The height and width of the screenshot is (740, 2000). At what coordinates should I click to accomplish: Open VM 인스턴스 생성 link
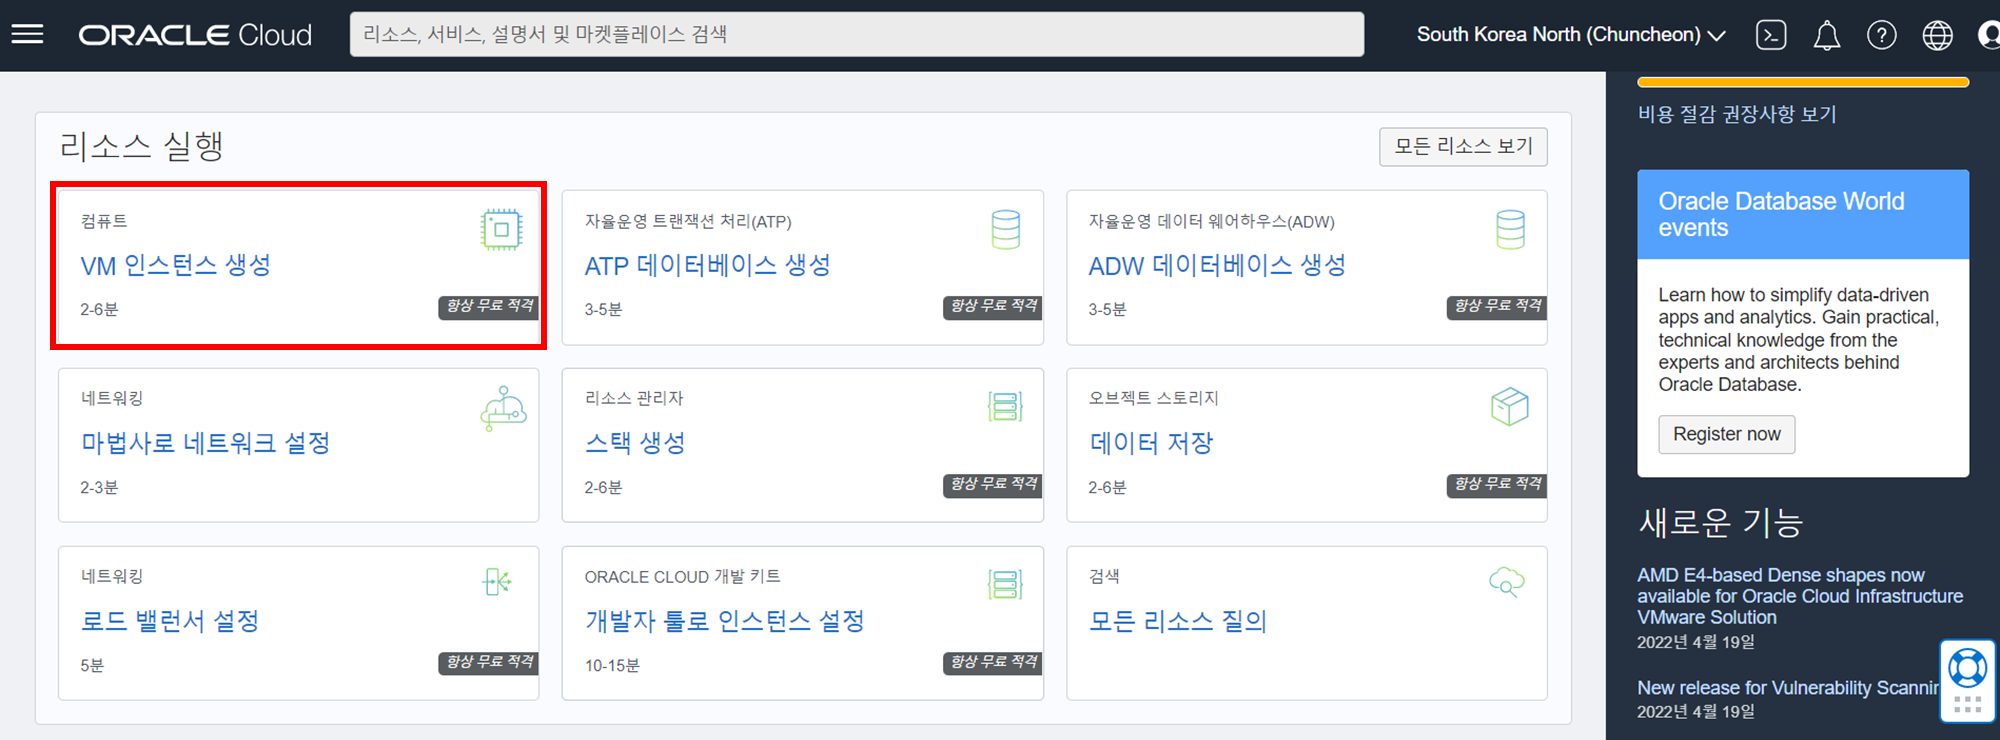point(176,266)
